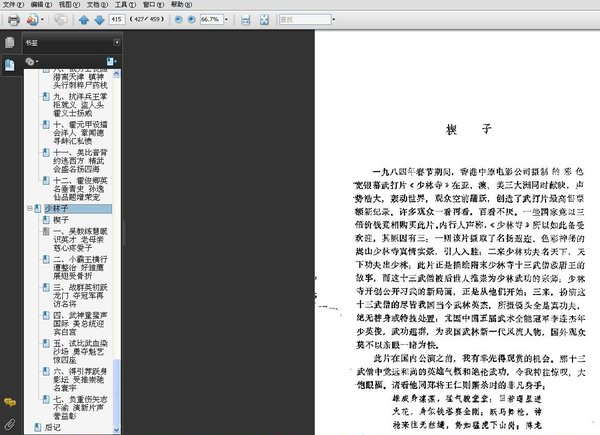Click the bookmarks panel scroll-up arrow
This screenshot has width=600, height=435.
(117, 74)
